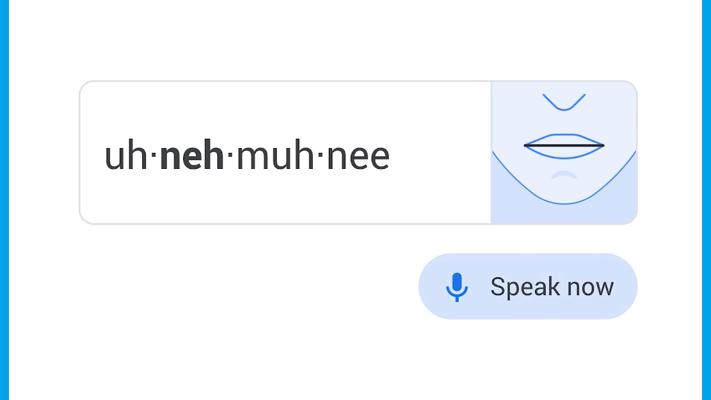Click the dot separator between "neh" and "muh"
This screenshot has width=711, height=400.
[229, 156]
